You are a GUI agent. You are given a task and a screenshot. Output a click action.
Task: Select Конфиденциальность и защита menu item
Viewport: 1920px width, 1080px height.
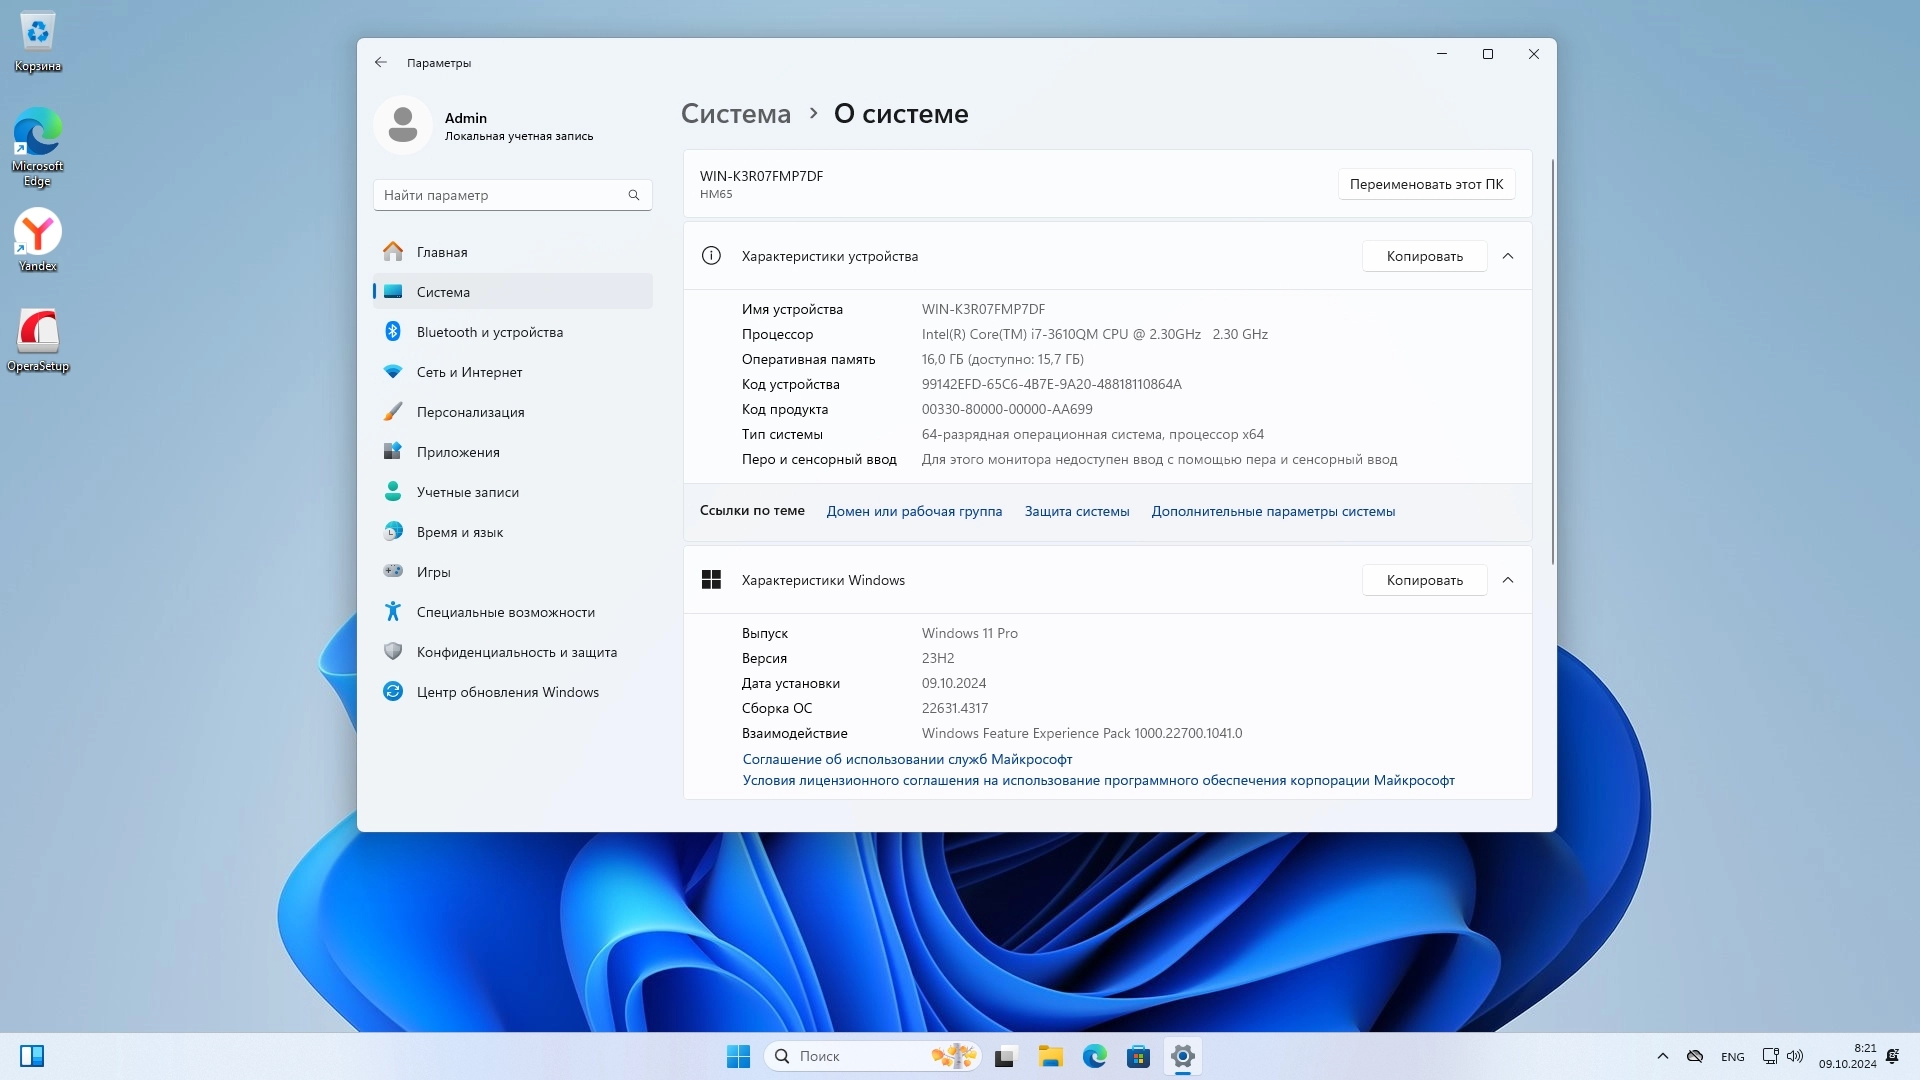point(516,652)
